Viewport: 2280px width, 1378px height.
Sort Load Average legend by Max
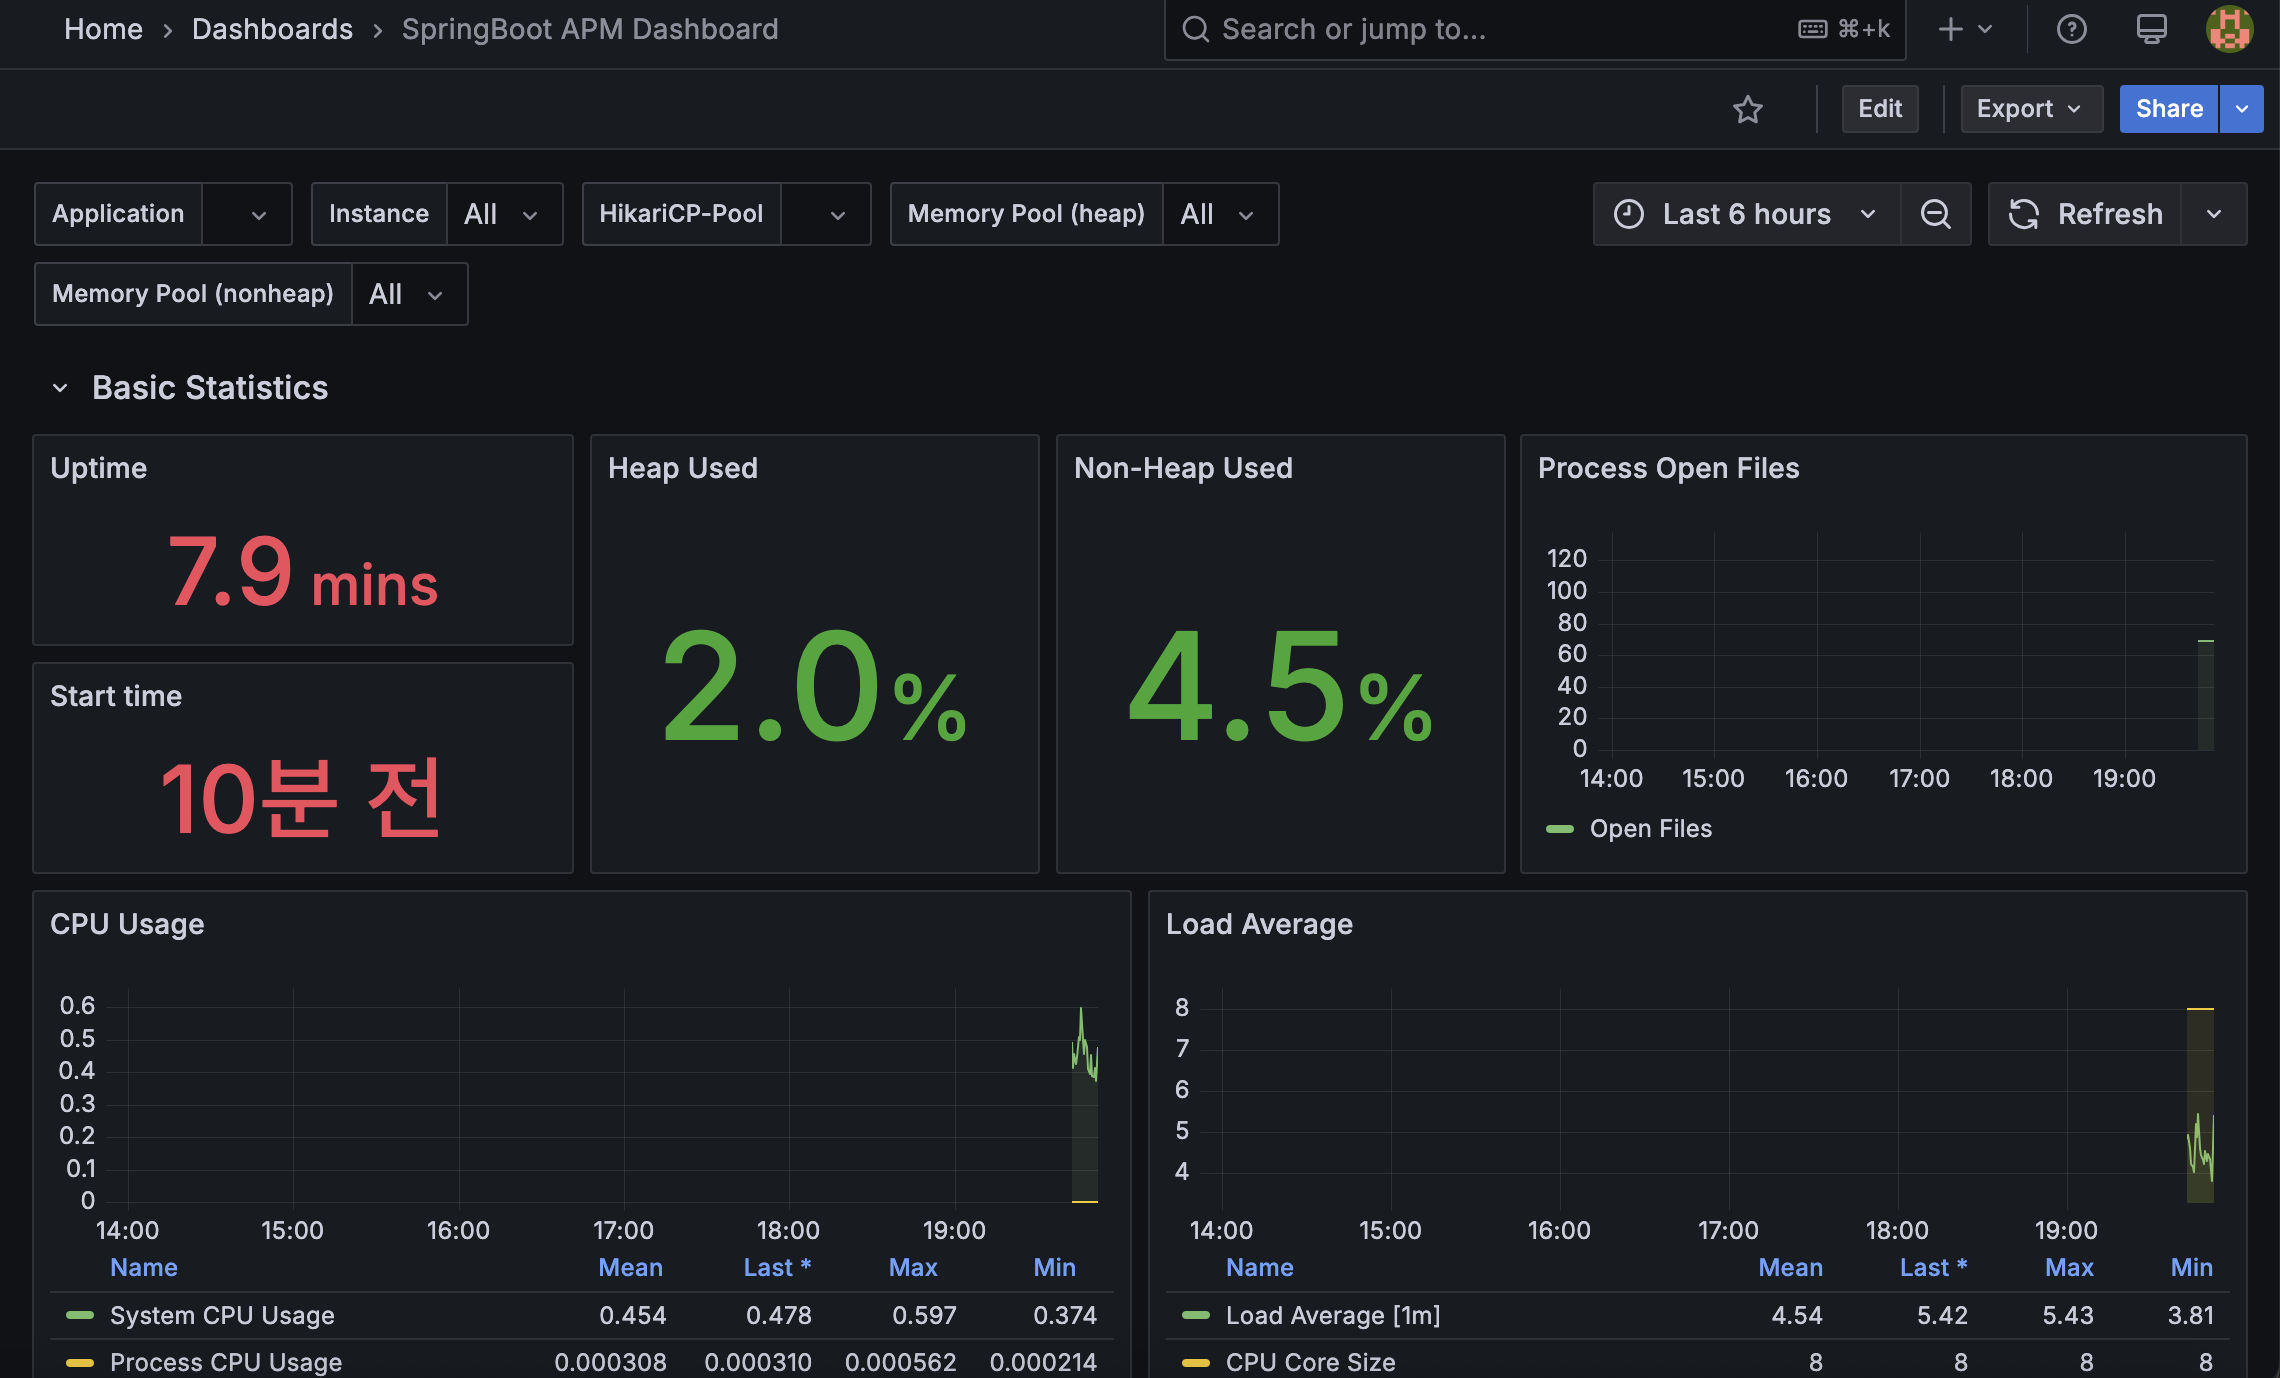pyautogui.click(x=2069, y=1267)
